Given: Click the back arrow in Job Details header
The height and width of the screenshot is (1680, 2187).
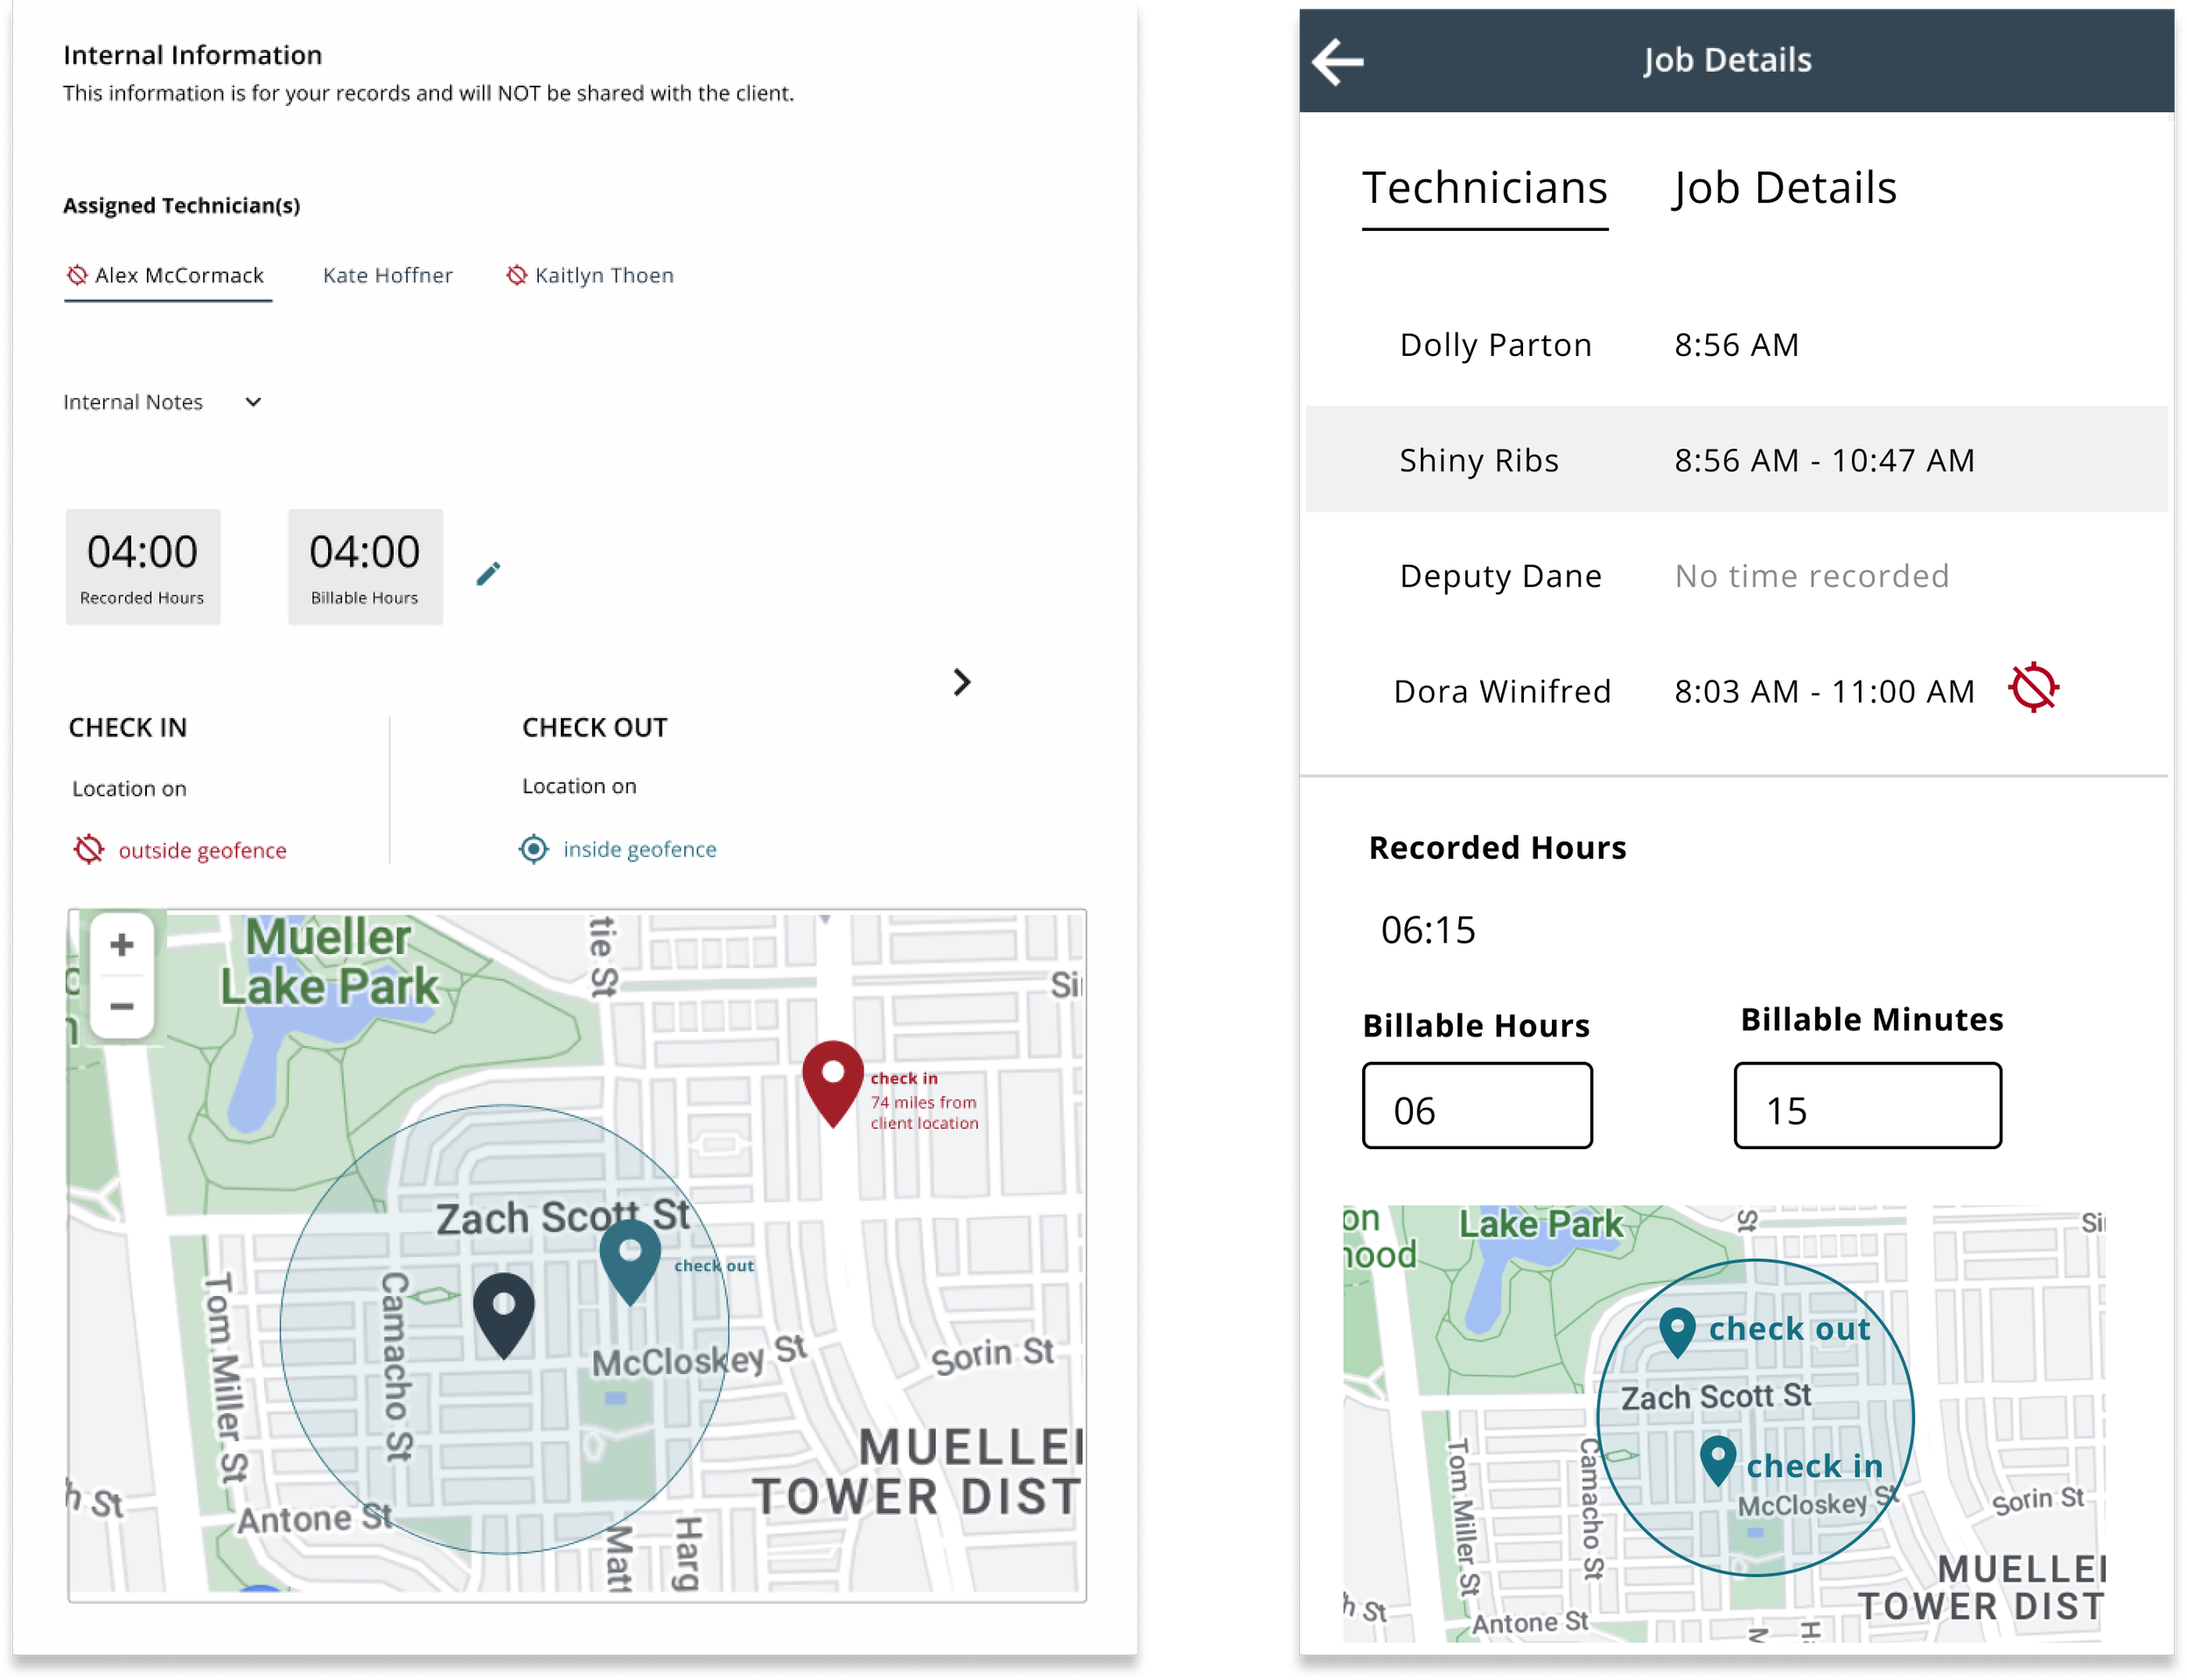Looking at the screenshot, I should (1338, 62).
